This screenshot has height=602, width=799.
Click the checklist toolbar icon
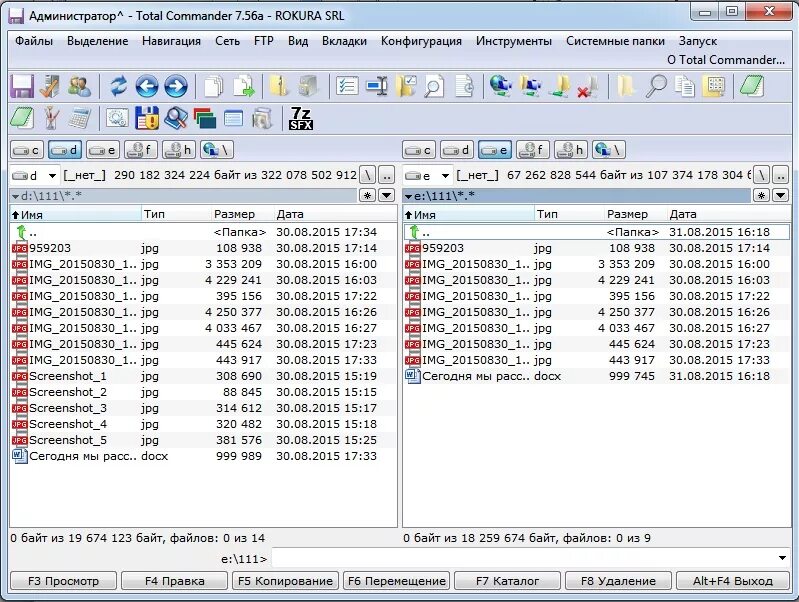[x=347, y=86]
